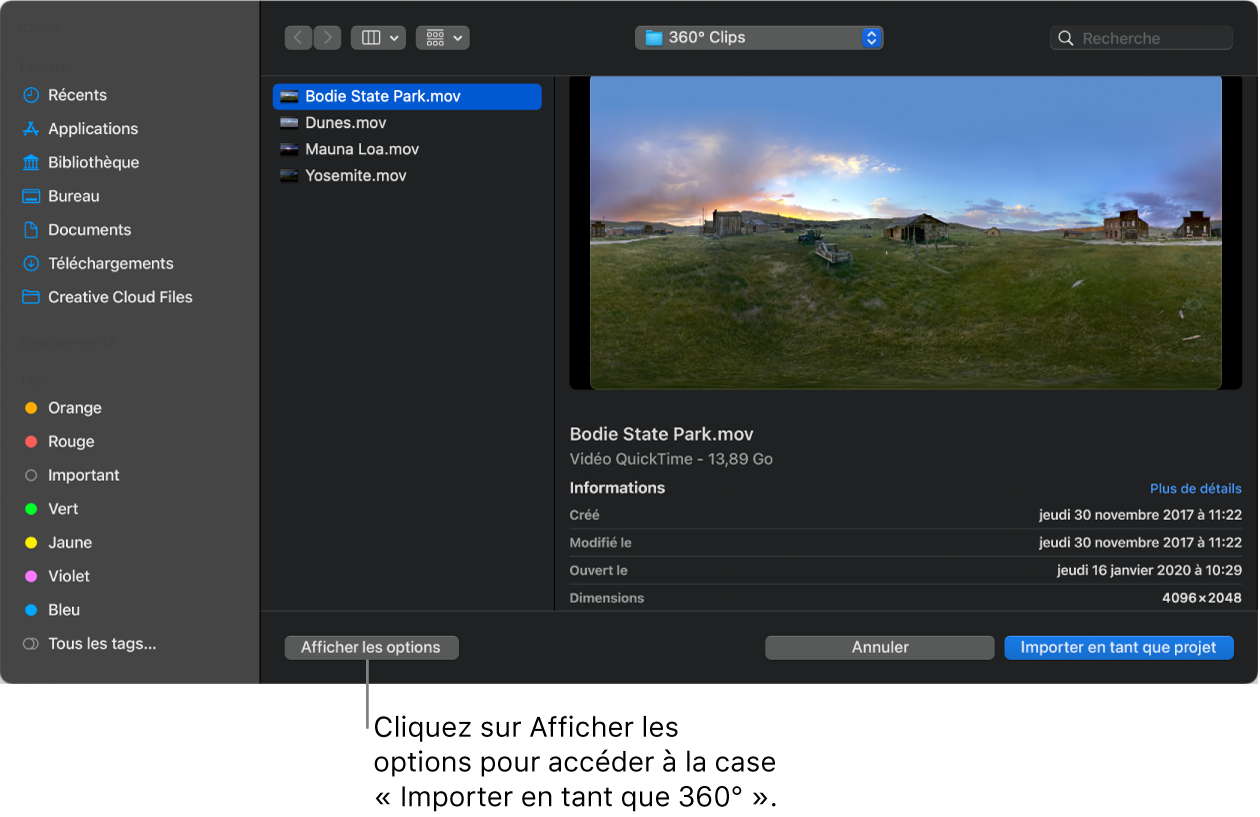Select the Bodie State Park.mov file icon
Screen dimensions: 1260x817
(289, 96)
